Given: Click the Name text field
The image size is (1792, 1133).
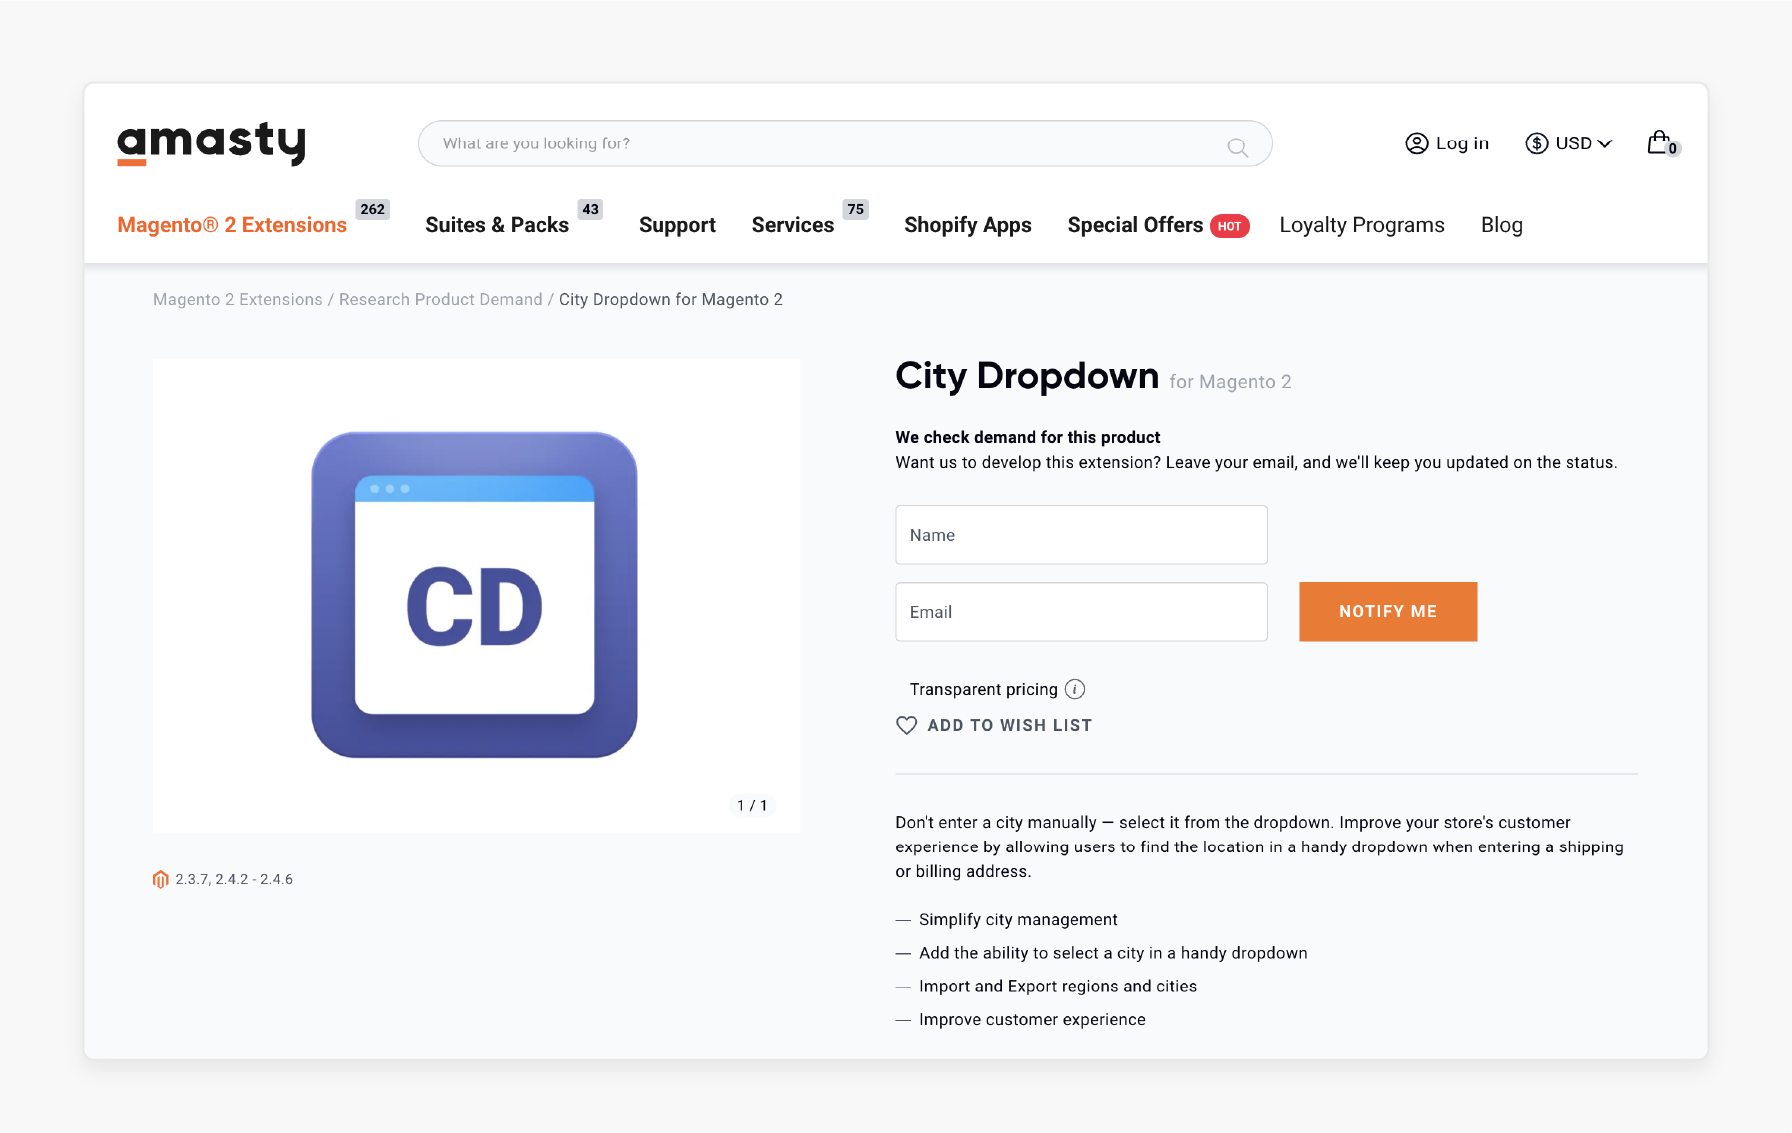Looking at the screenshot, I should 1081,535.
